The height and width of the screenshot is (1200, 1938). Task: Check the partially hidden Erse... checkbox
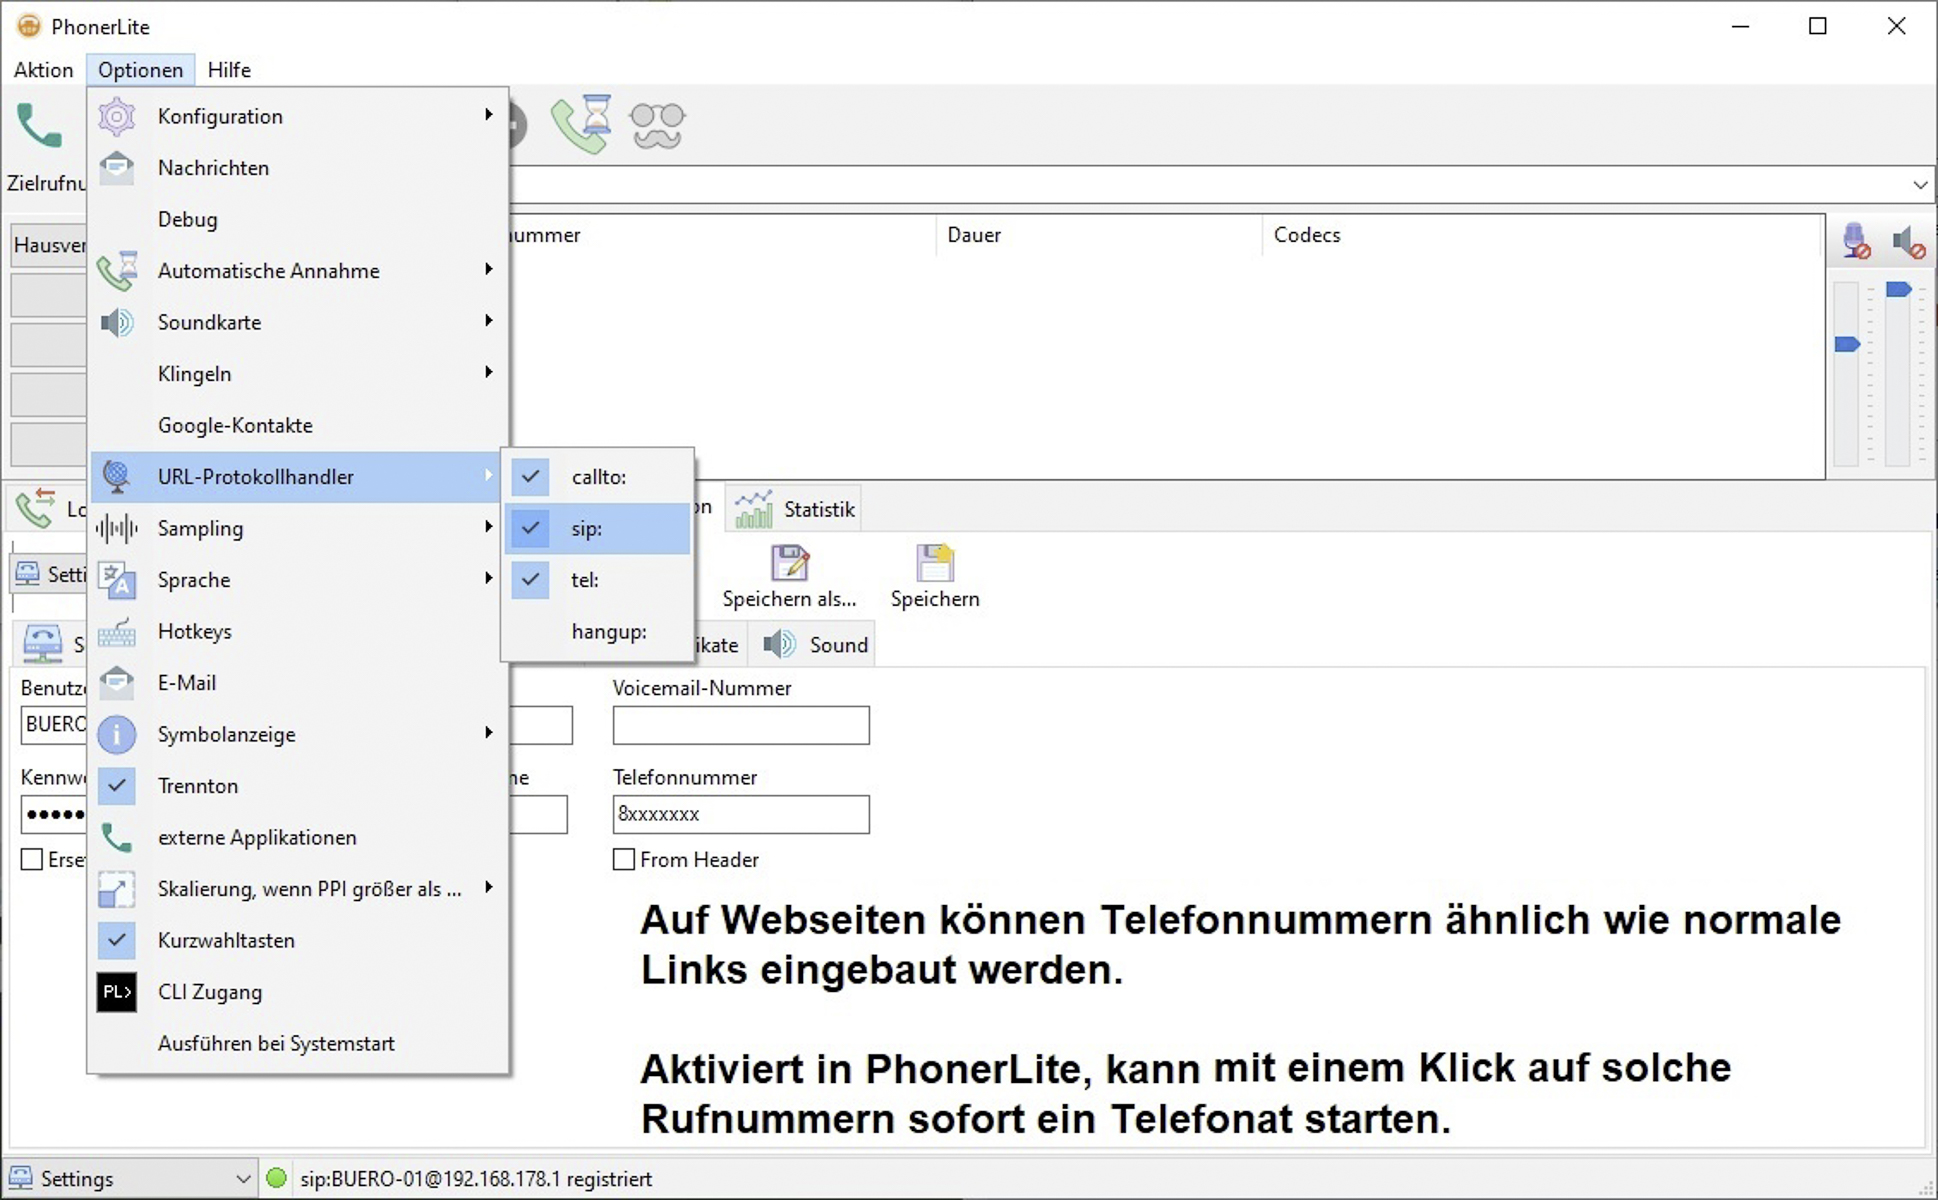pos(32,860)
